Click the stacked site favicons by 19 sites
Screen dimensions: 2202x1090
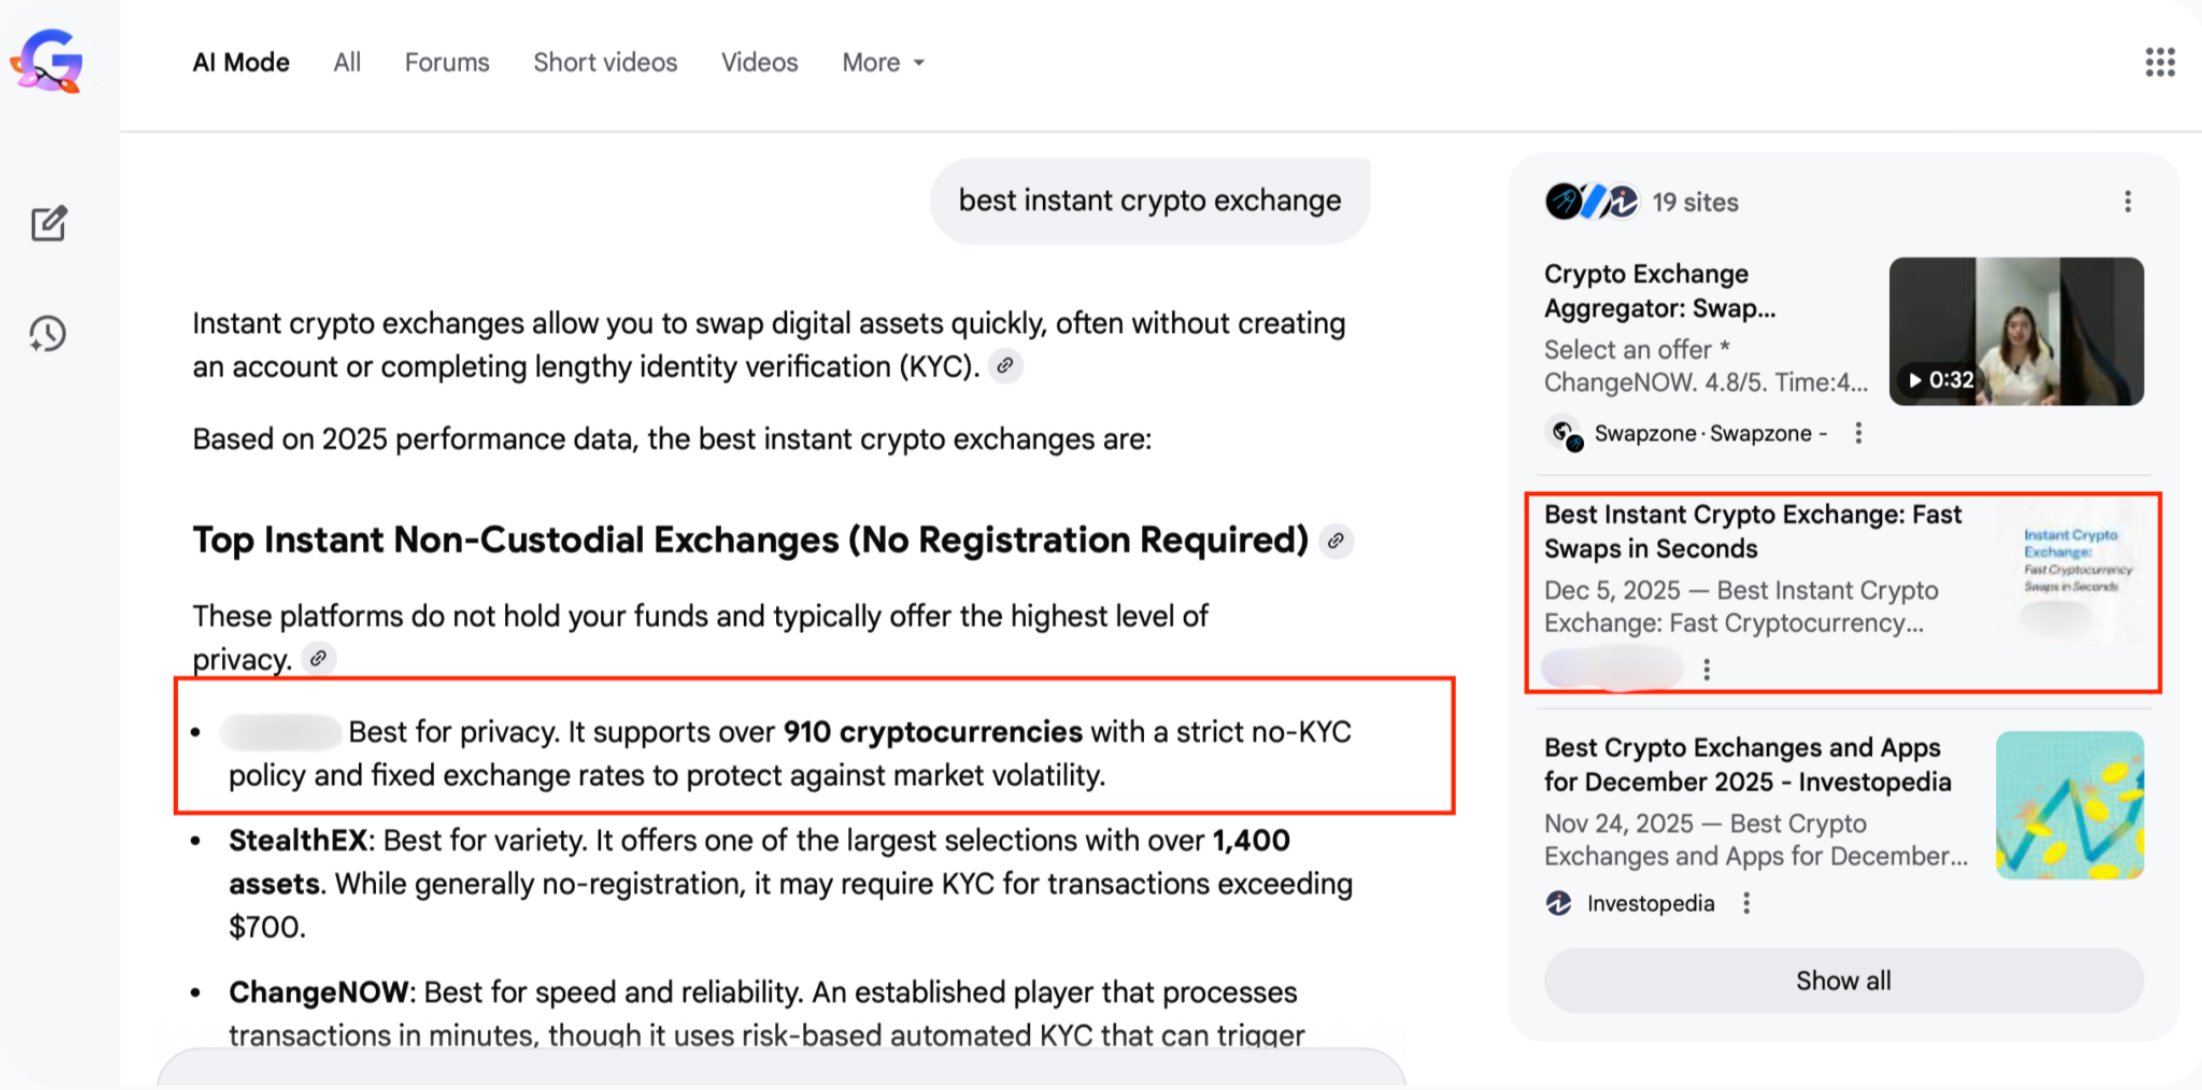click(1592, 202)
